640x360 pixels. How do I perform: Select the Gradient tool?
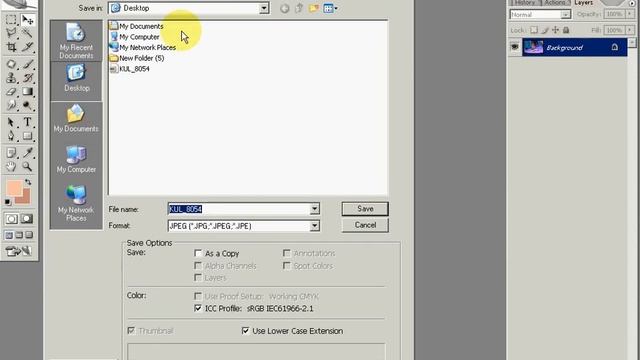27,91
